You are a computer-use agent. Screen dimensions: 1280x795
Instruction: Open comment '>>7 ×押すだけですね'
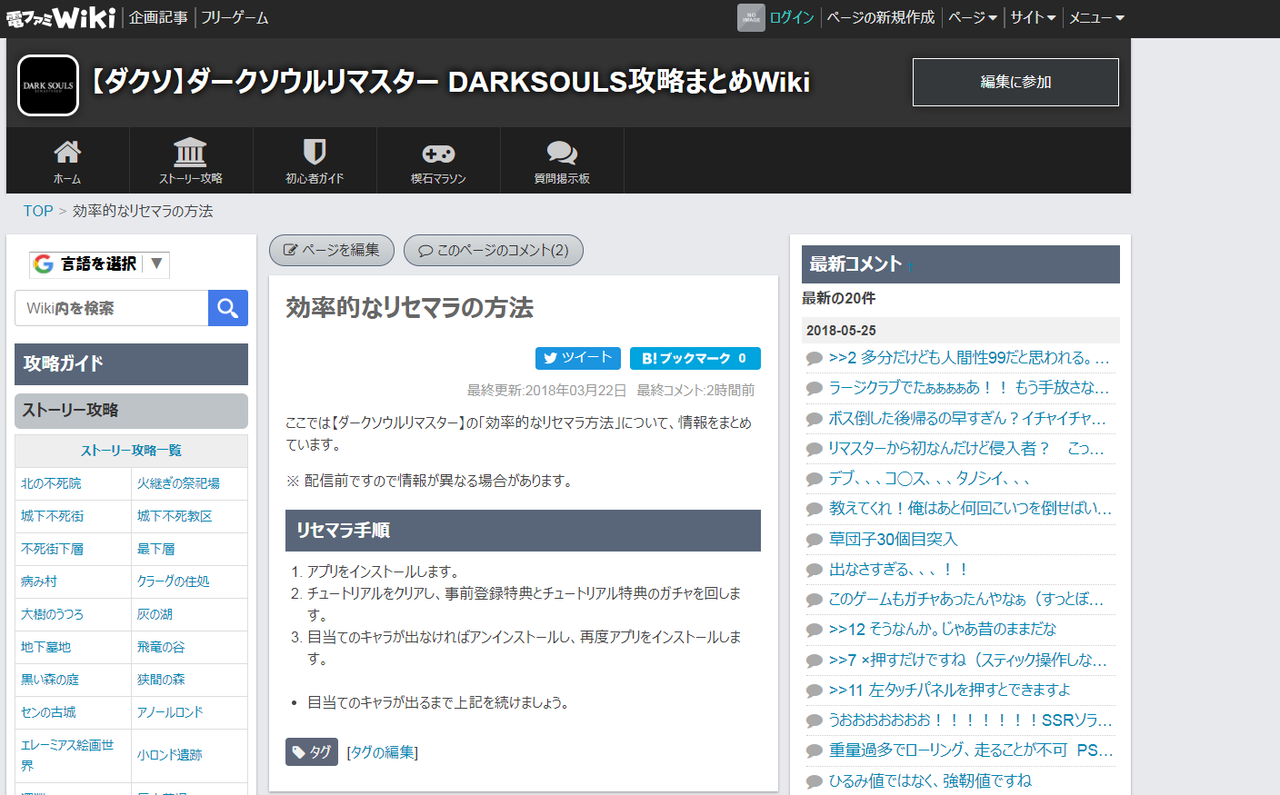968,660
